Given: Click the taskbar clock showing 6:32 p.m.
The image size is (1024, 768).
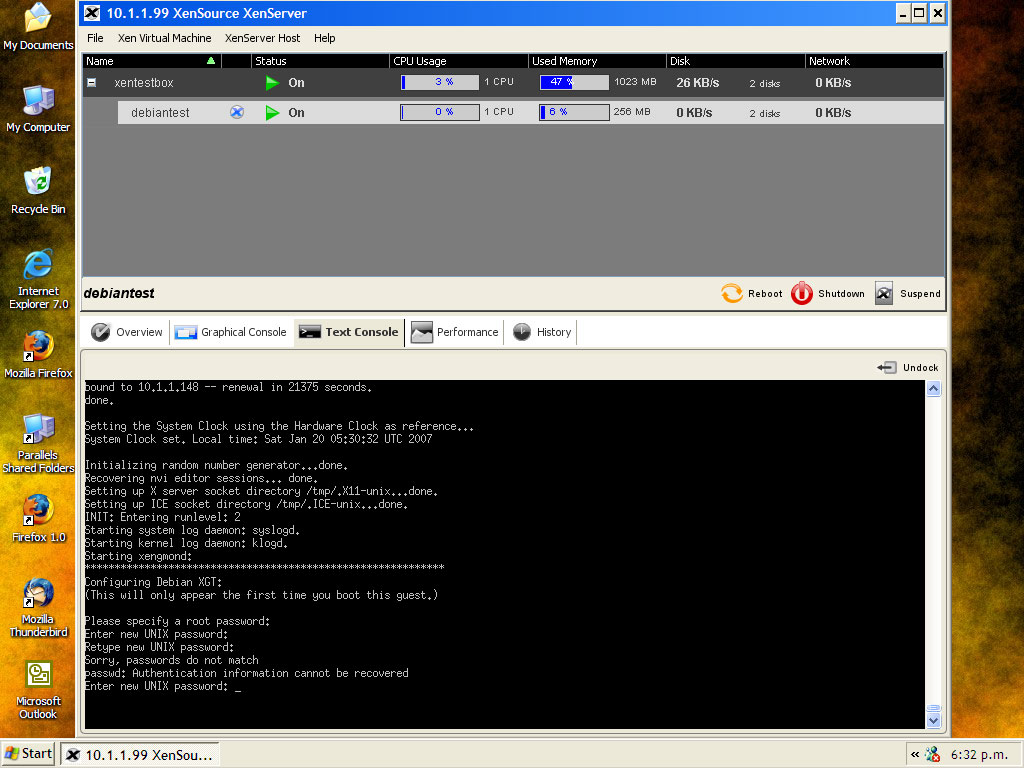Looking at the screenshot, I should pyautogui.click(x=979, y=755).
